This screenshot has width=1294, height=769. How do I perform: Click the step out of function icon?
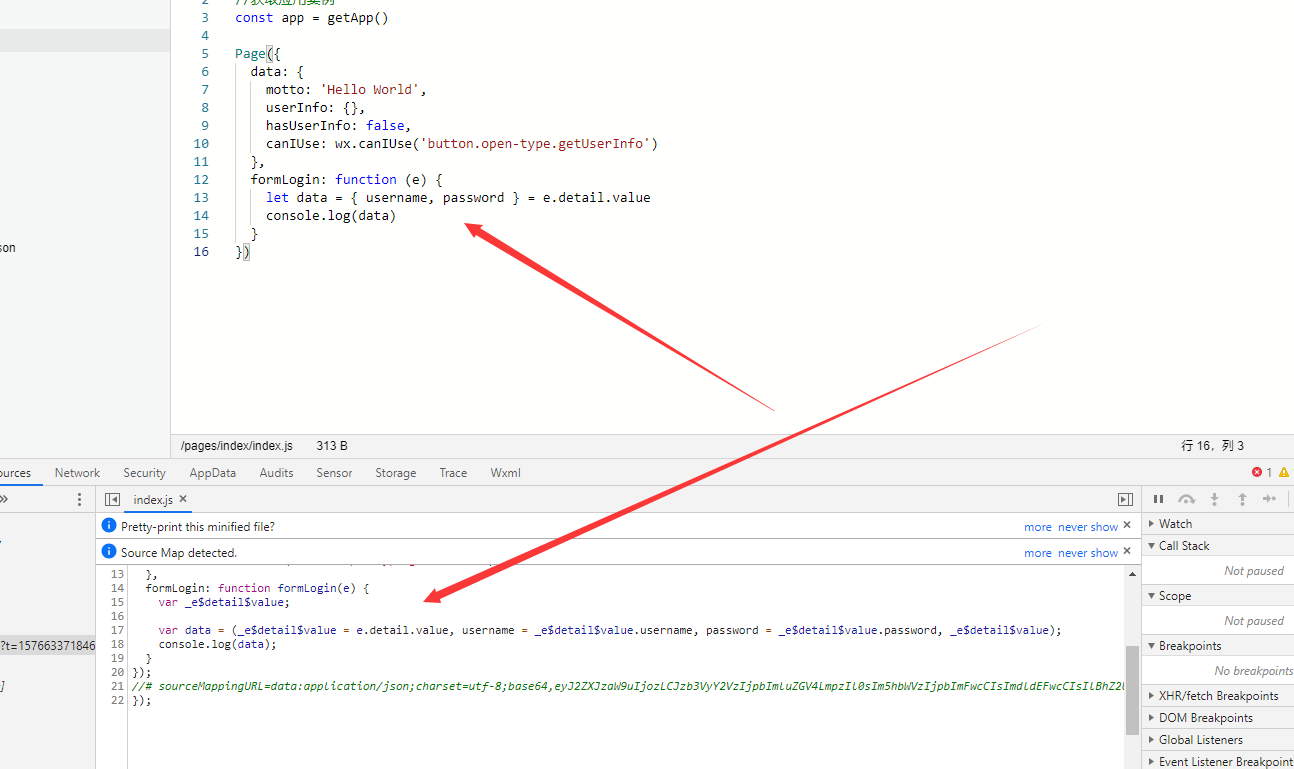point(1242,499)
